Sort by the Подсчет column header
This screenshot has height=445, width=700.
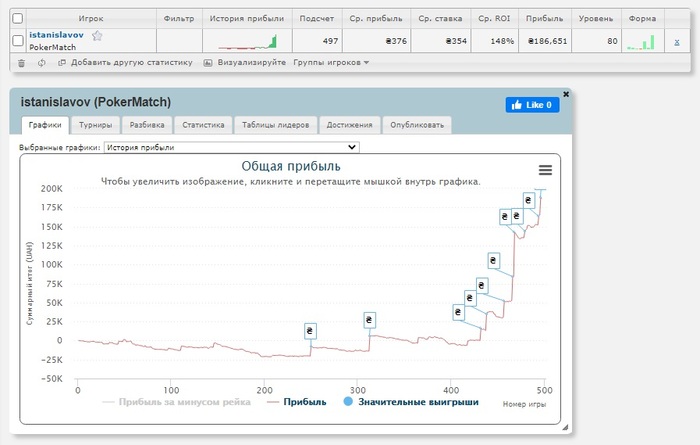pos(317,18)
